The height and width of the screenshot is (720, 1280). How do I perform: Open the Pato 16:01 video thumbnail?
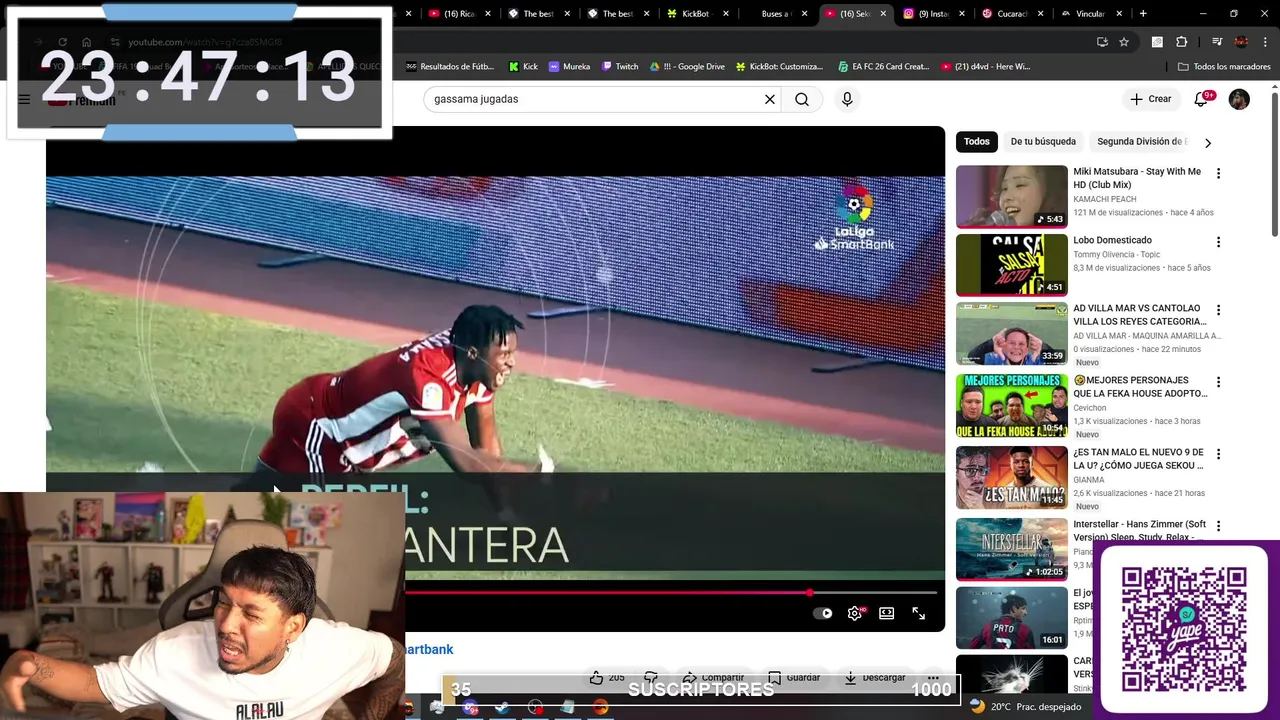pyautogui.click(x=1012, y=618)
